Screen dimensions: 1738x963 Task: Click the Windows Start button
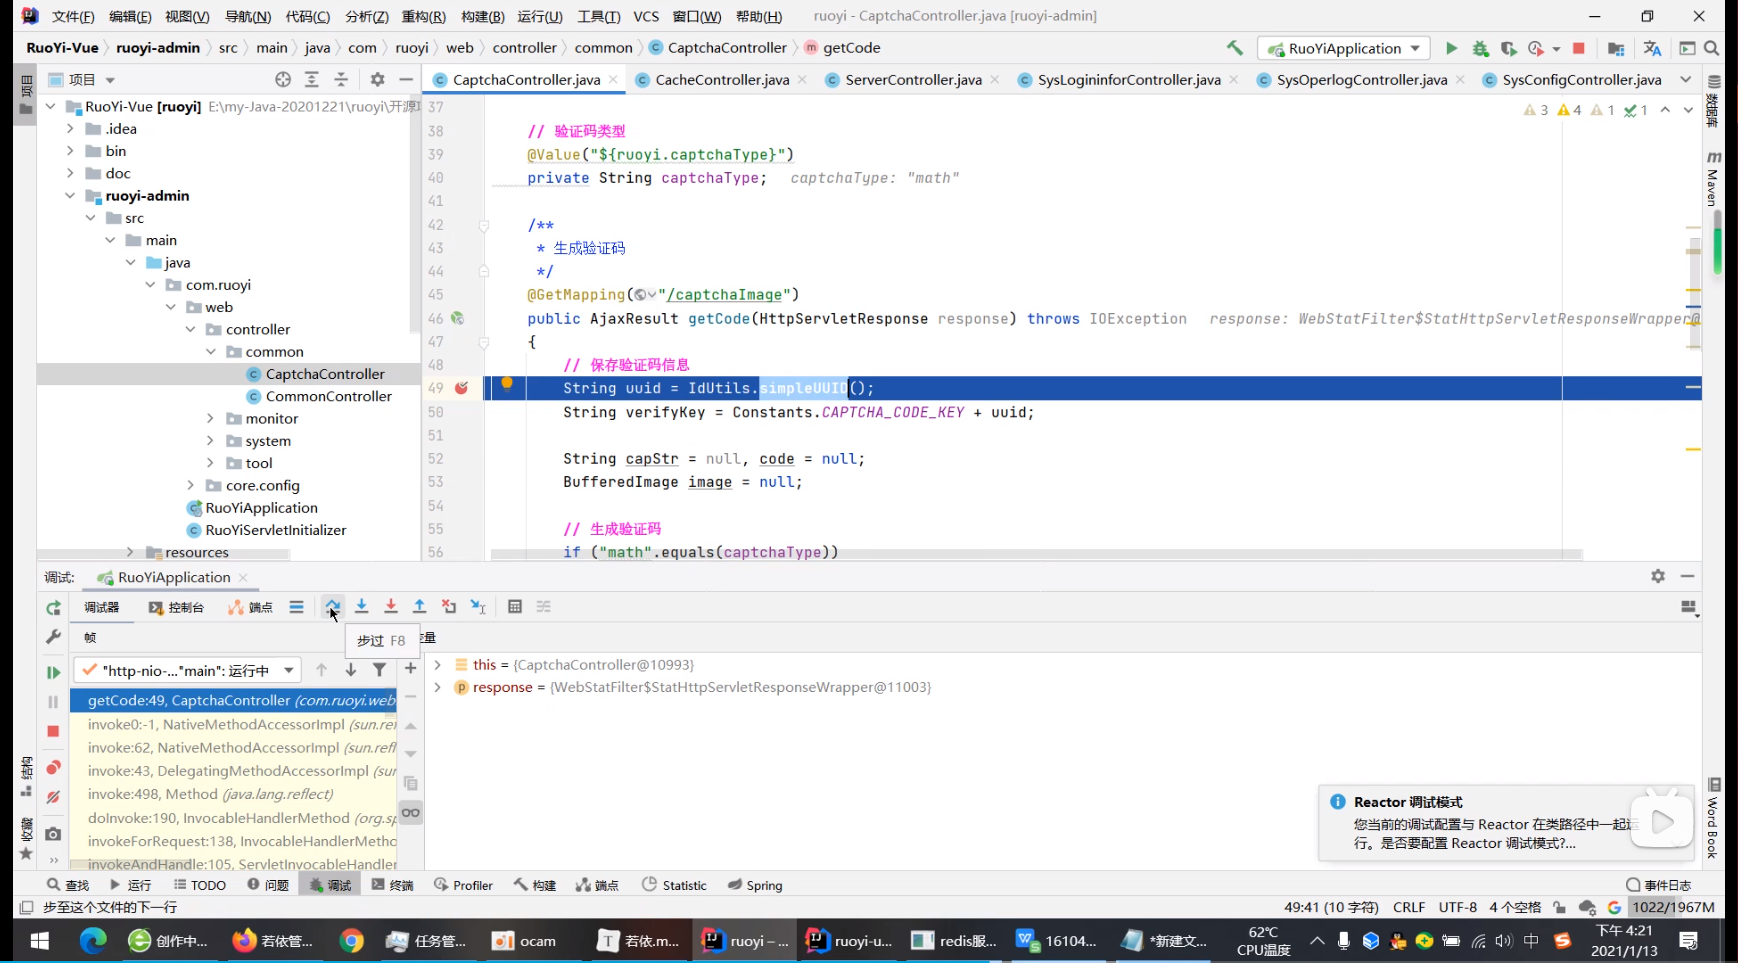click(40, 941)
